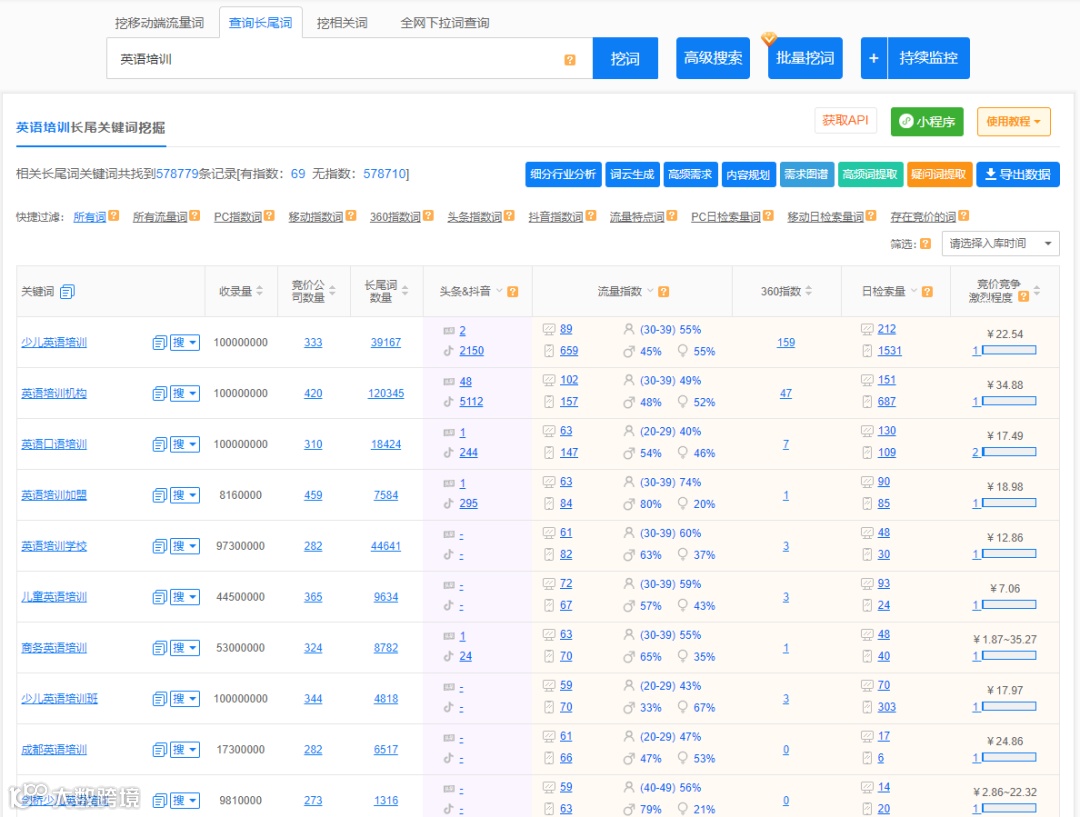Click 持续监控 button

pos(928,59)
